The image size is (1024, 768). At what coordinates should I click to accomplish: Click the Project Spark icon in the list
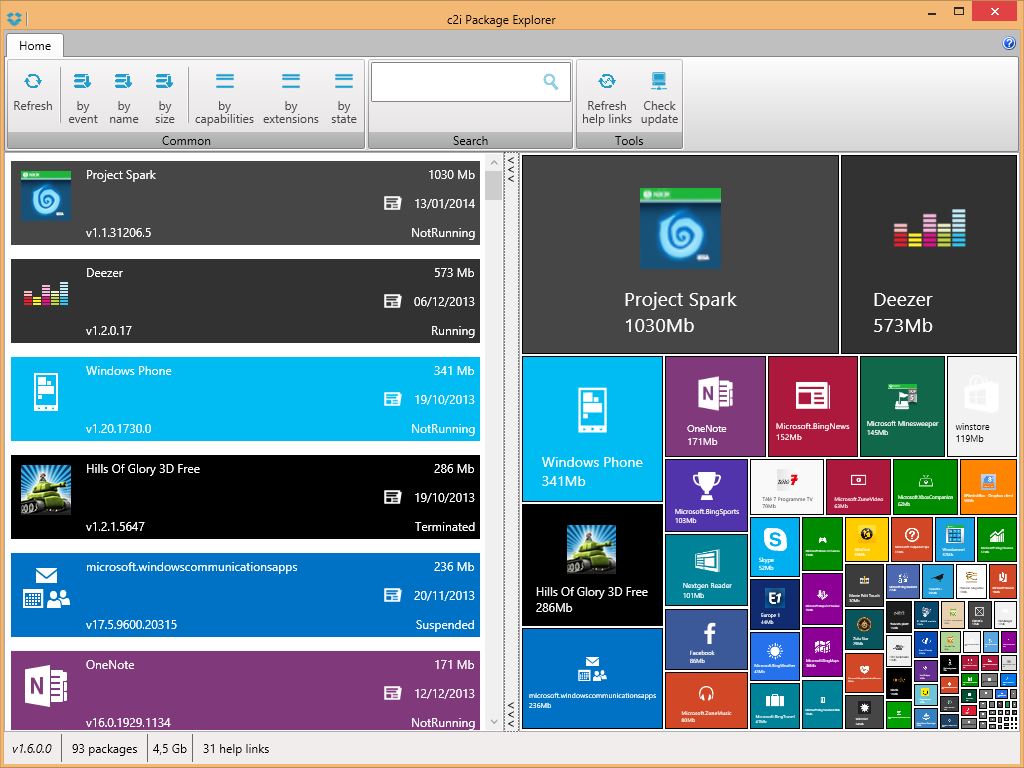(x=46, y=196)
